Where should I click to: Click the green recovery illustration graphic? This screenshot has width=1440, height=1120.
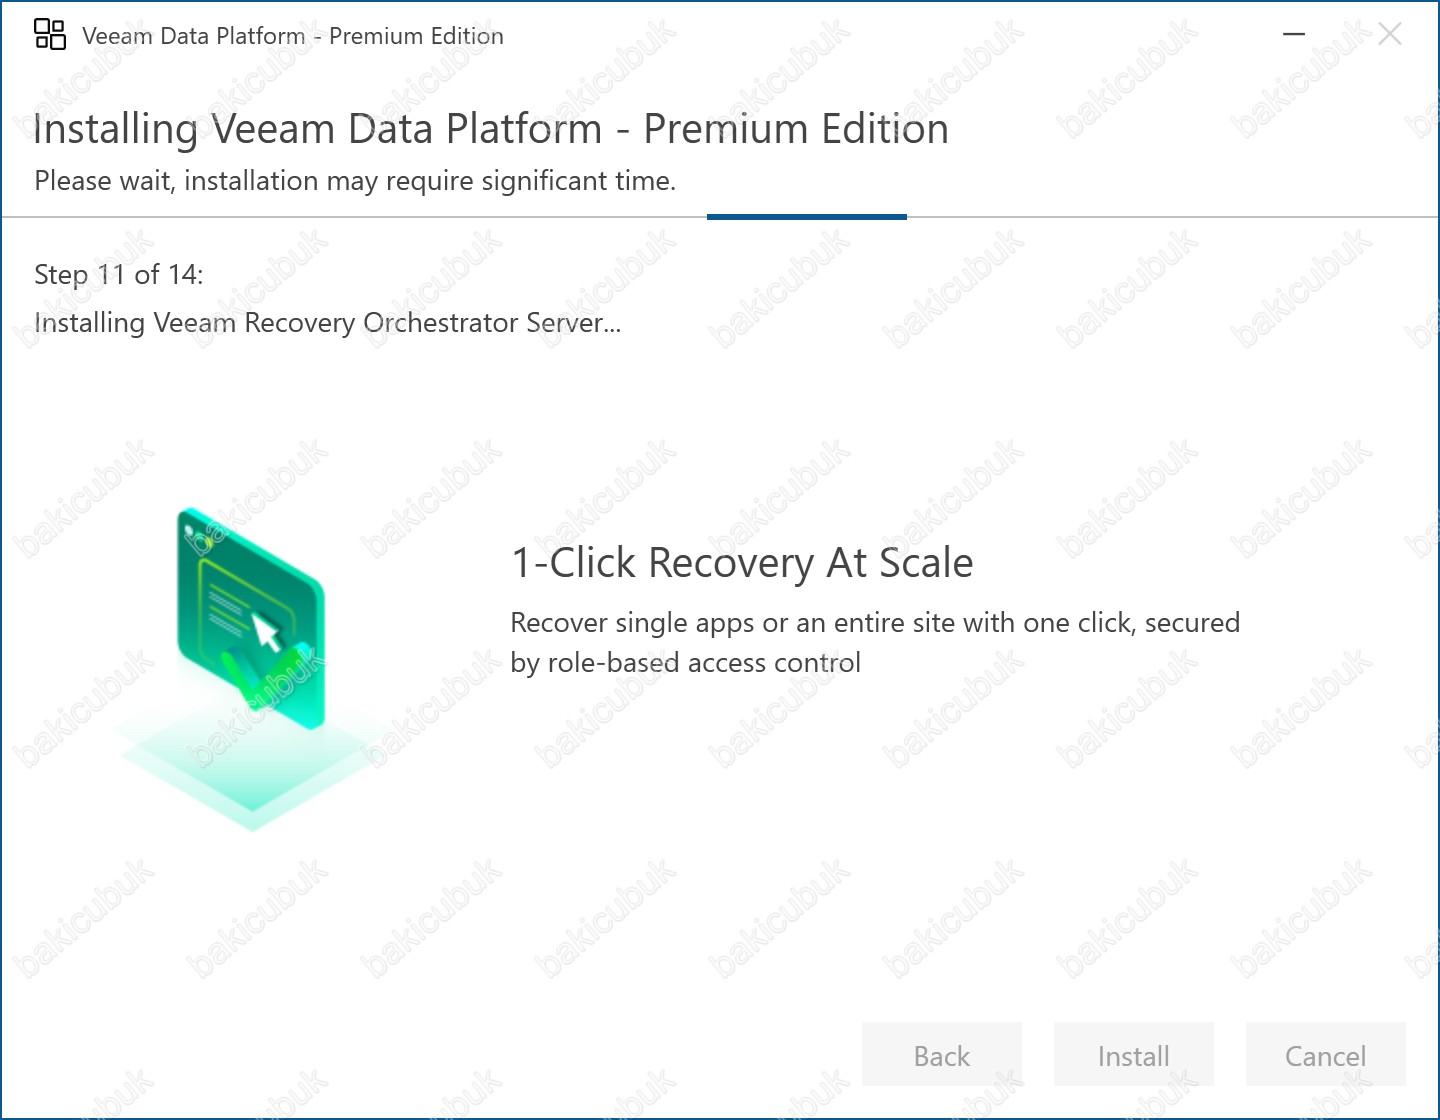pyautogui.click(x=252, y=620)
